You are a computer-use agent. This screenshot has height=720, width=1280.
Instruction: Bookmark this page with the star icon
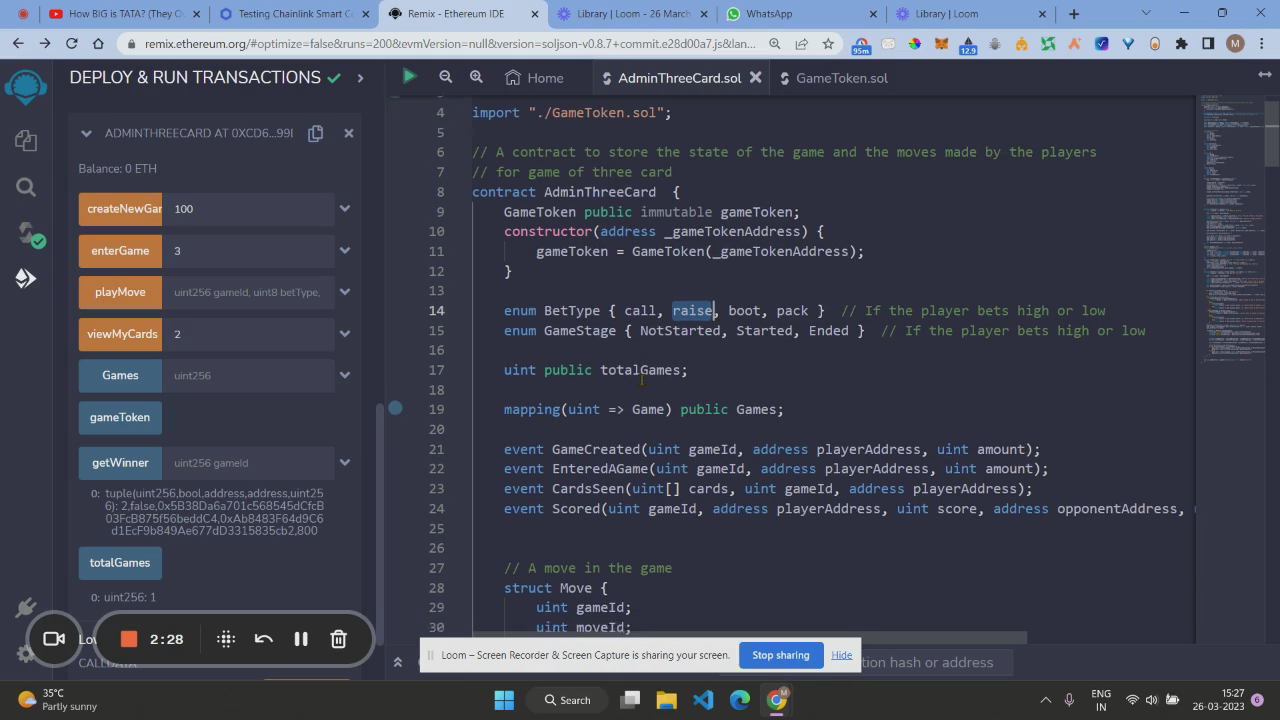(x=828, y=44)
